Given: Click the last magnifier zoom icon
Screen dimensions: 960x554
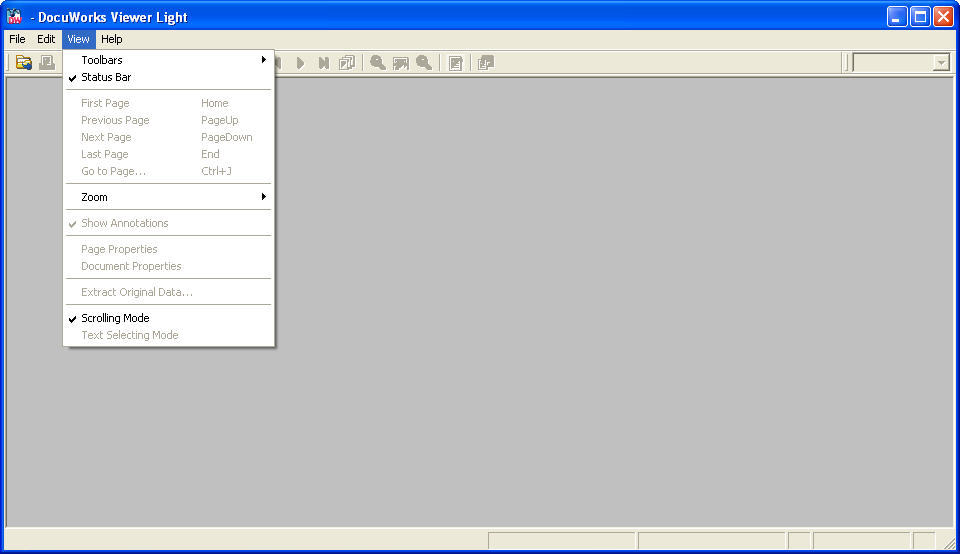Looking at the screenshot, I should pos(424,62).
